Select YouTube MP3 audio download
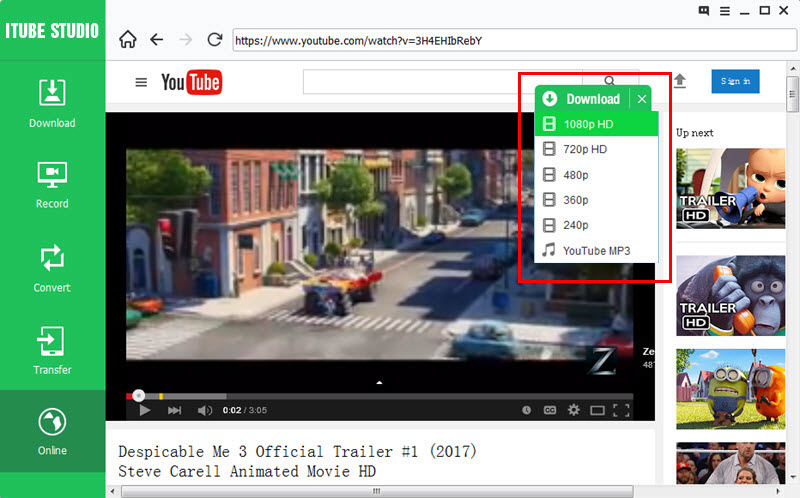 coord(596,251)
